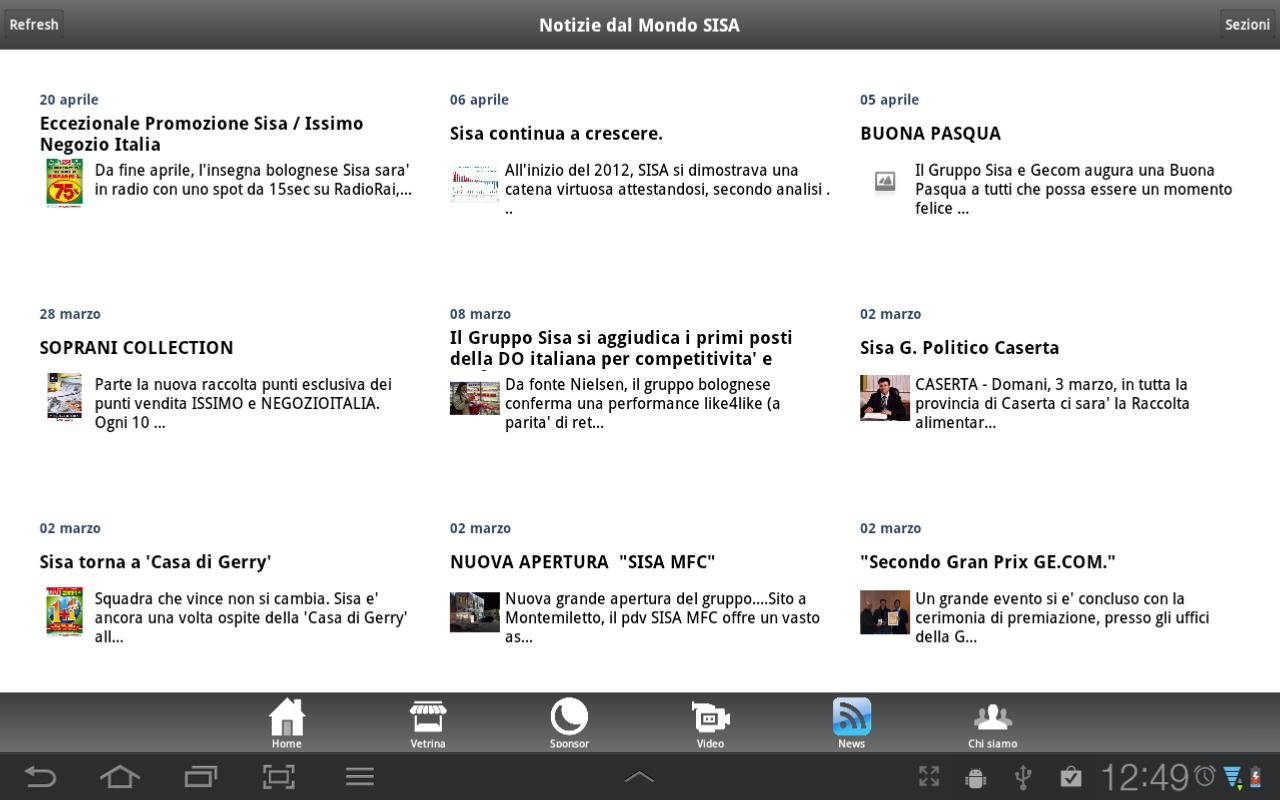Expand the center chevron-up handle
The image size is (1280, 800).
[x=639, y=777]
